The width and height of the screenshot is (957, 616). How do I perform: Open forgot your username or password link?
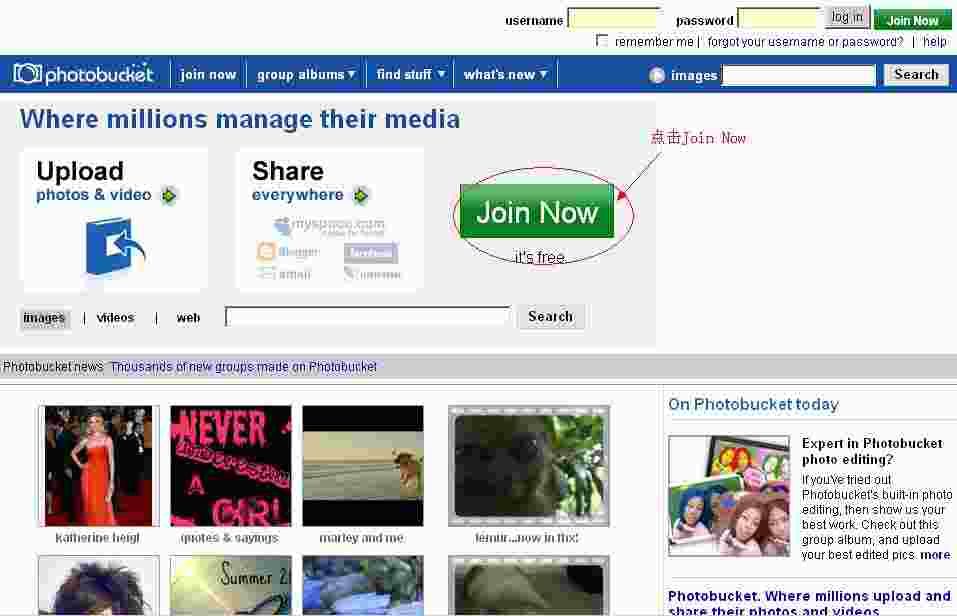pyautogui.click(x=805, y=42)
